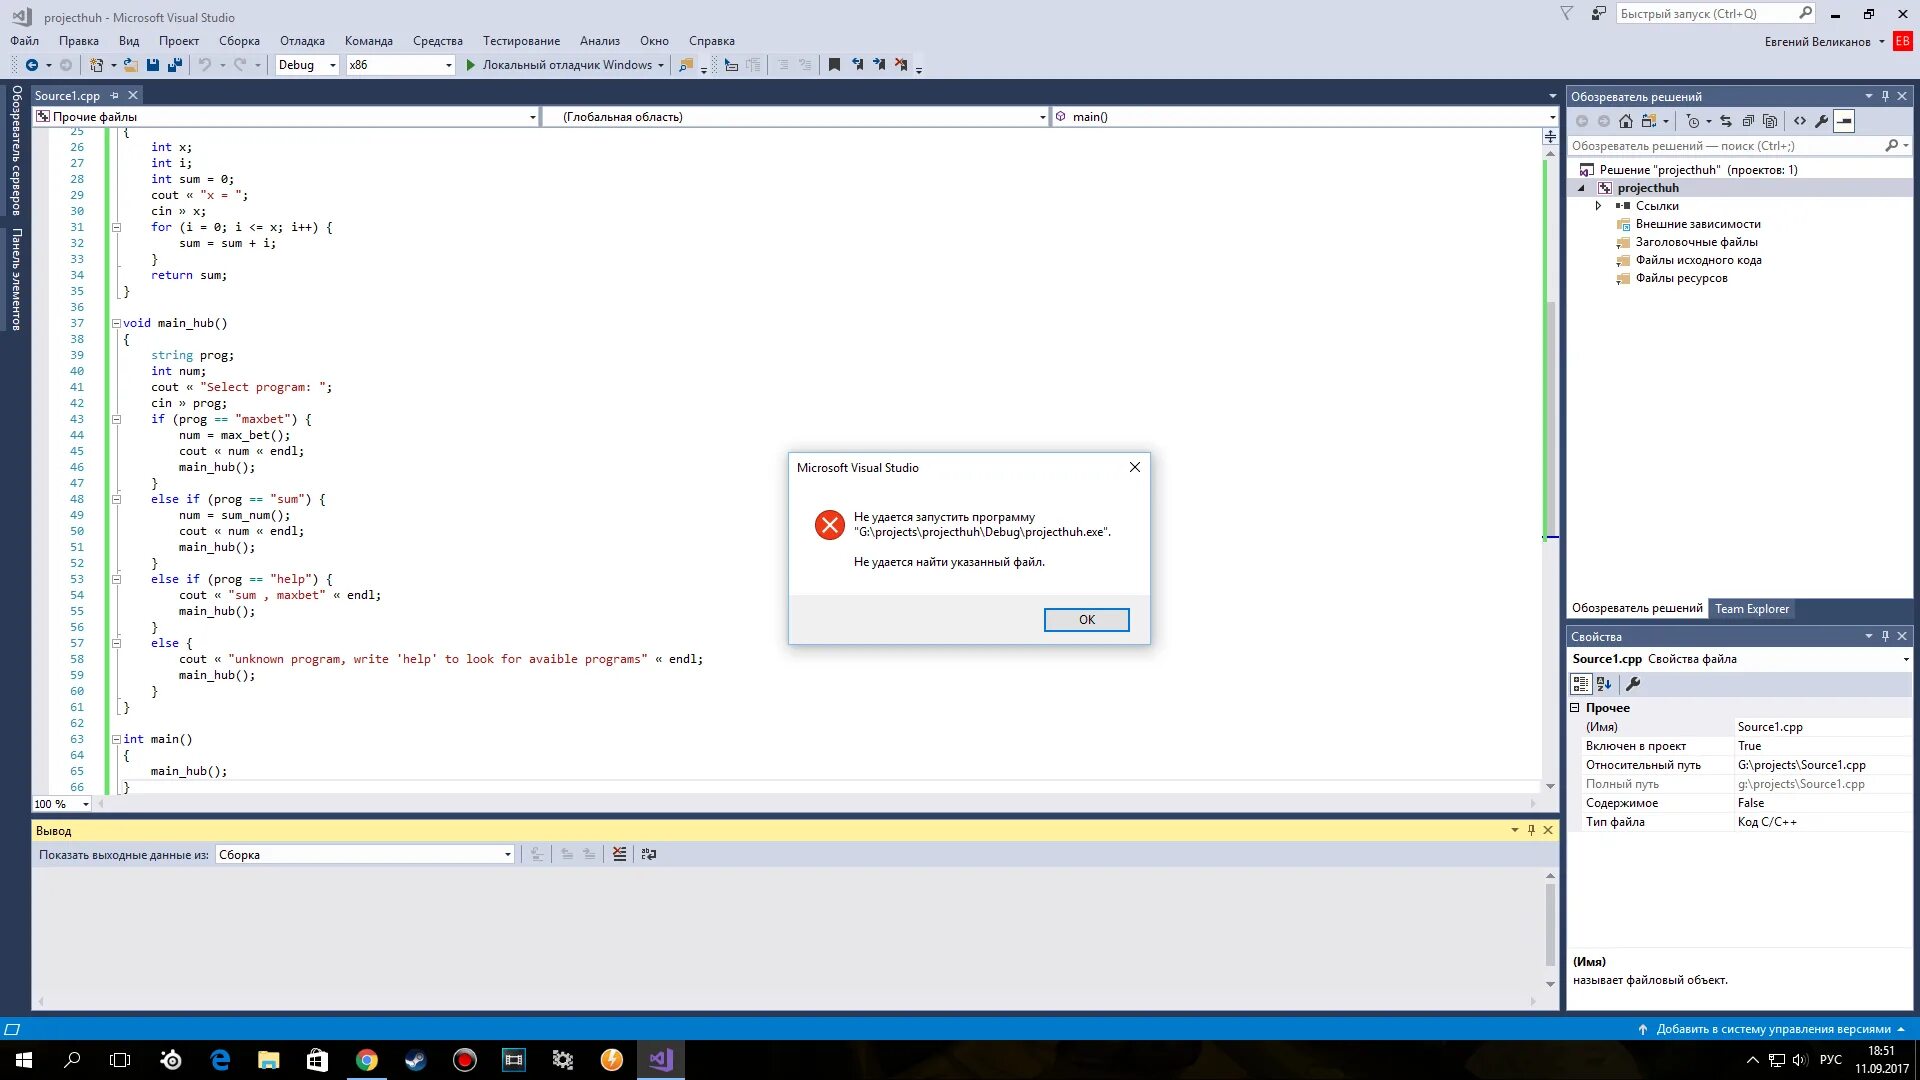Viewport: 1920px width, 1080px height.
Task: Toggle word wrap in Output panel
Action: coord(649,854)
